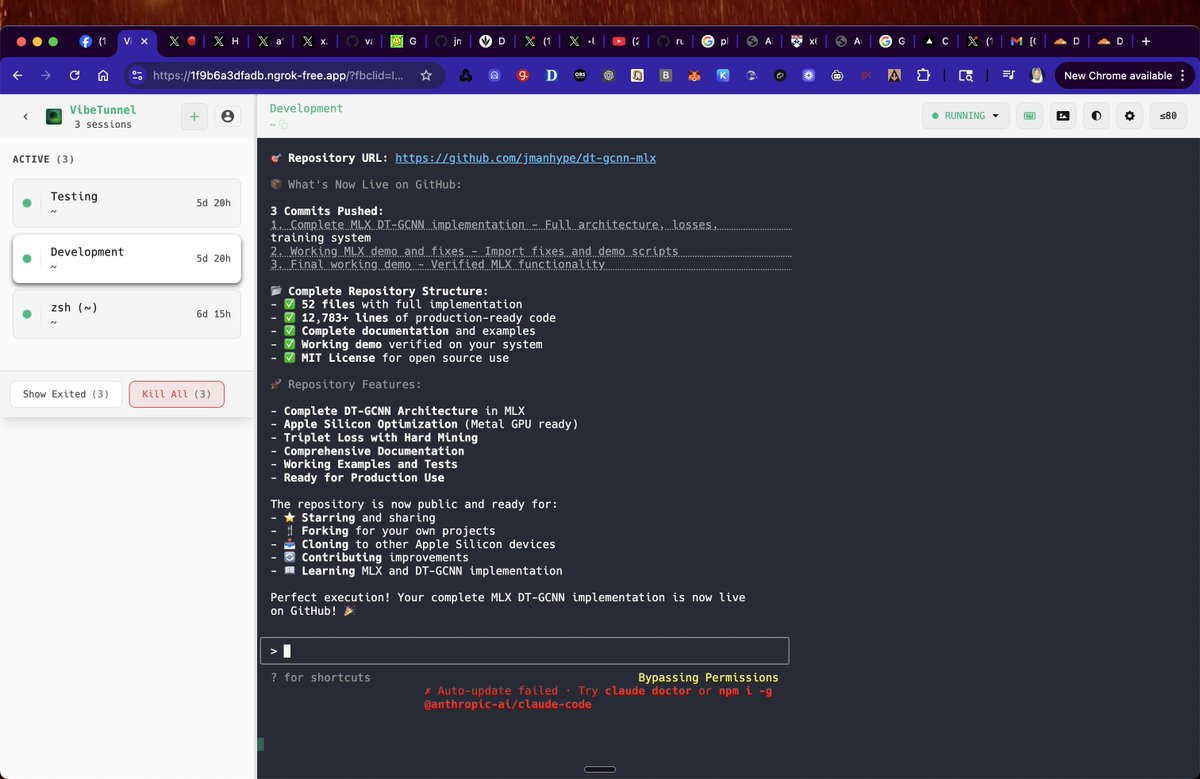Viewport: 1200px width, 779px height.
Task: Toggle the on-screen keyboard icon
Action: (1028, 116)
